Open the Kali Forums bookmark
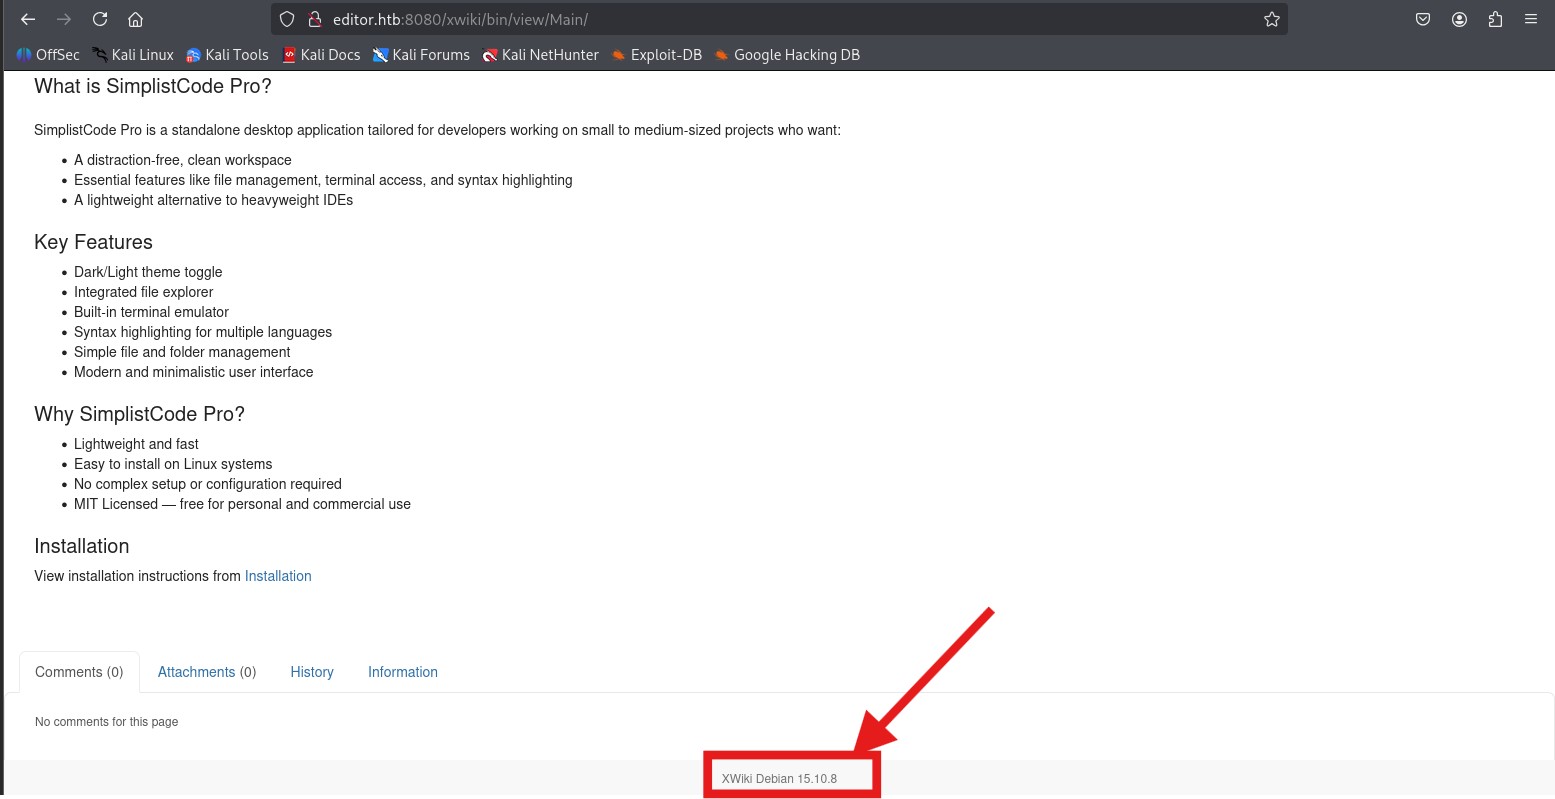 [x=421, y=55]
